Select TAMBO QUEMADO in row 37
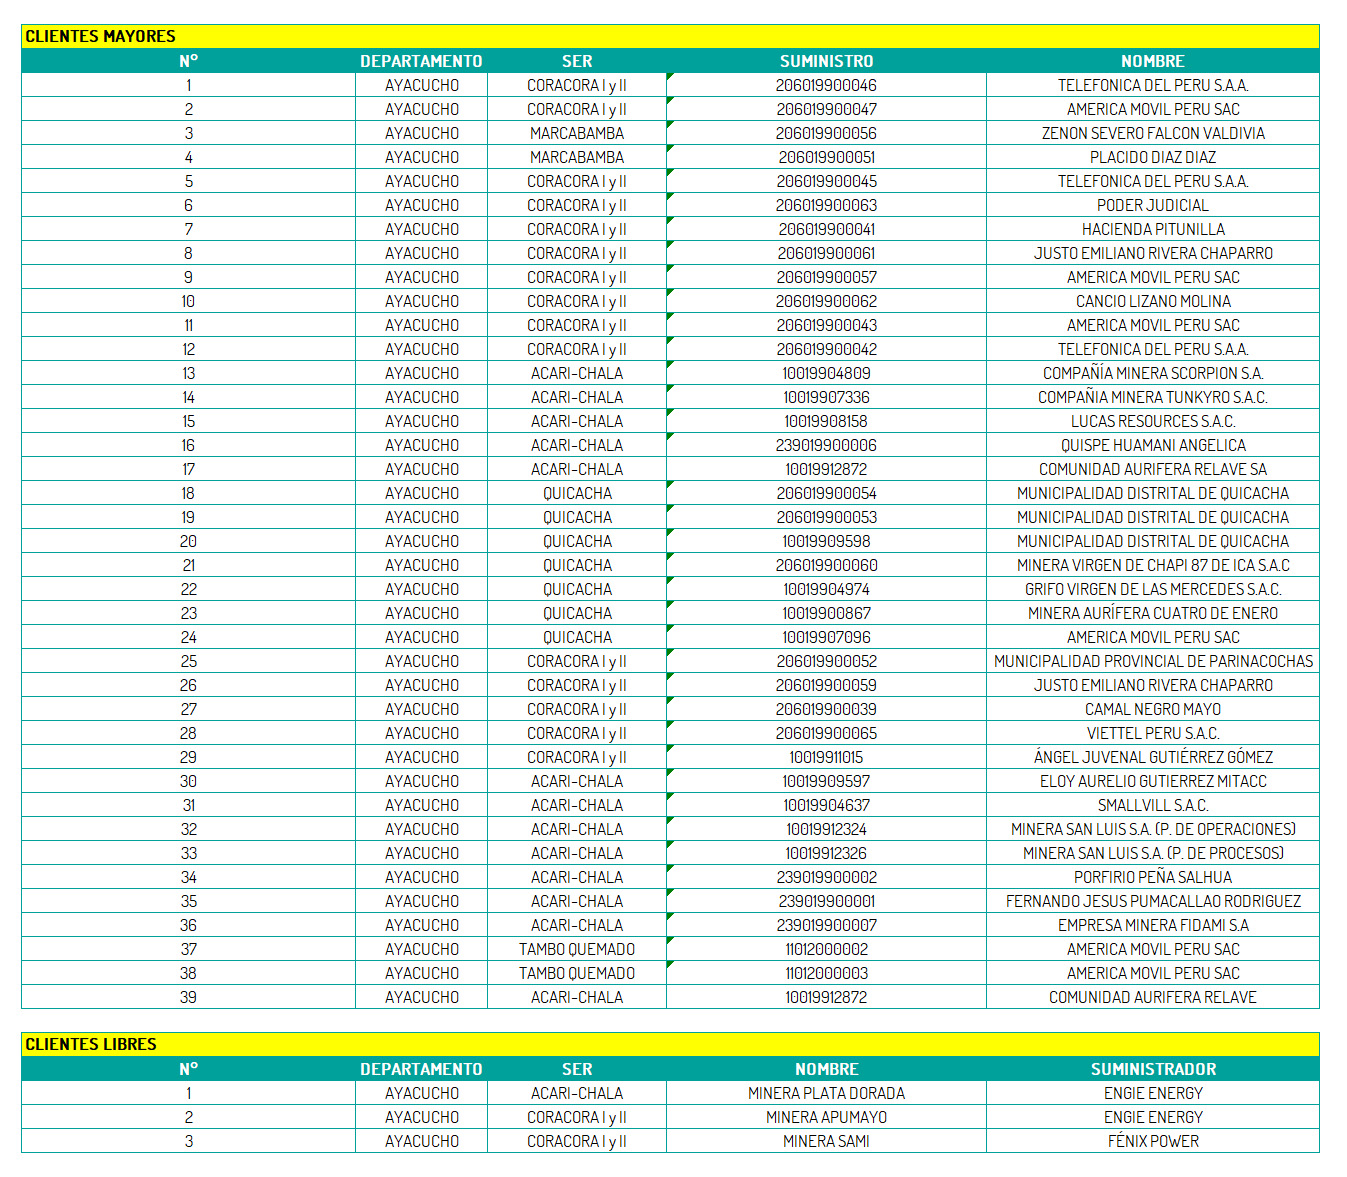 (577, 949)
